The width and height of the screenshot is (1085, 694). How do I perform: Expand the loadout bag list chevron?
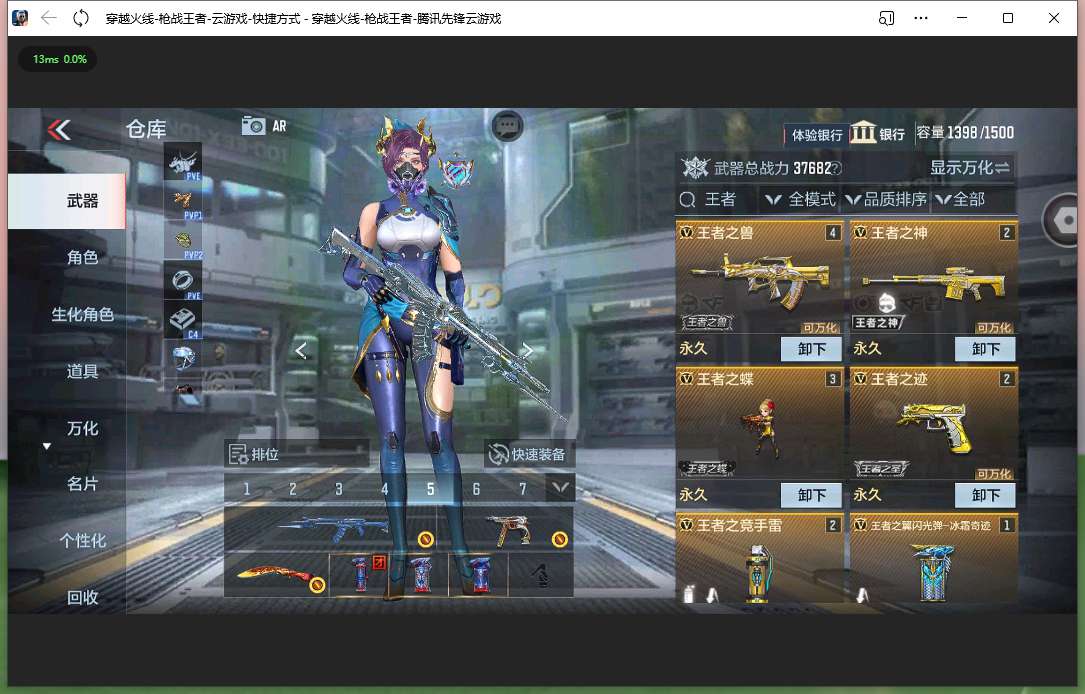560,488
